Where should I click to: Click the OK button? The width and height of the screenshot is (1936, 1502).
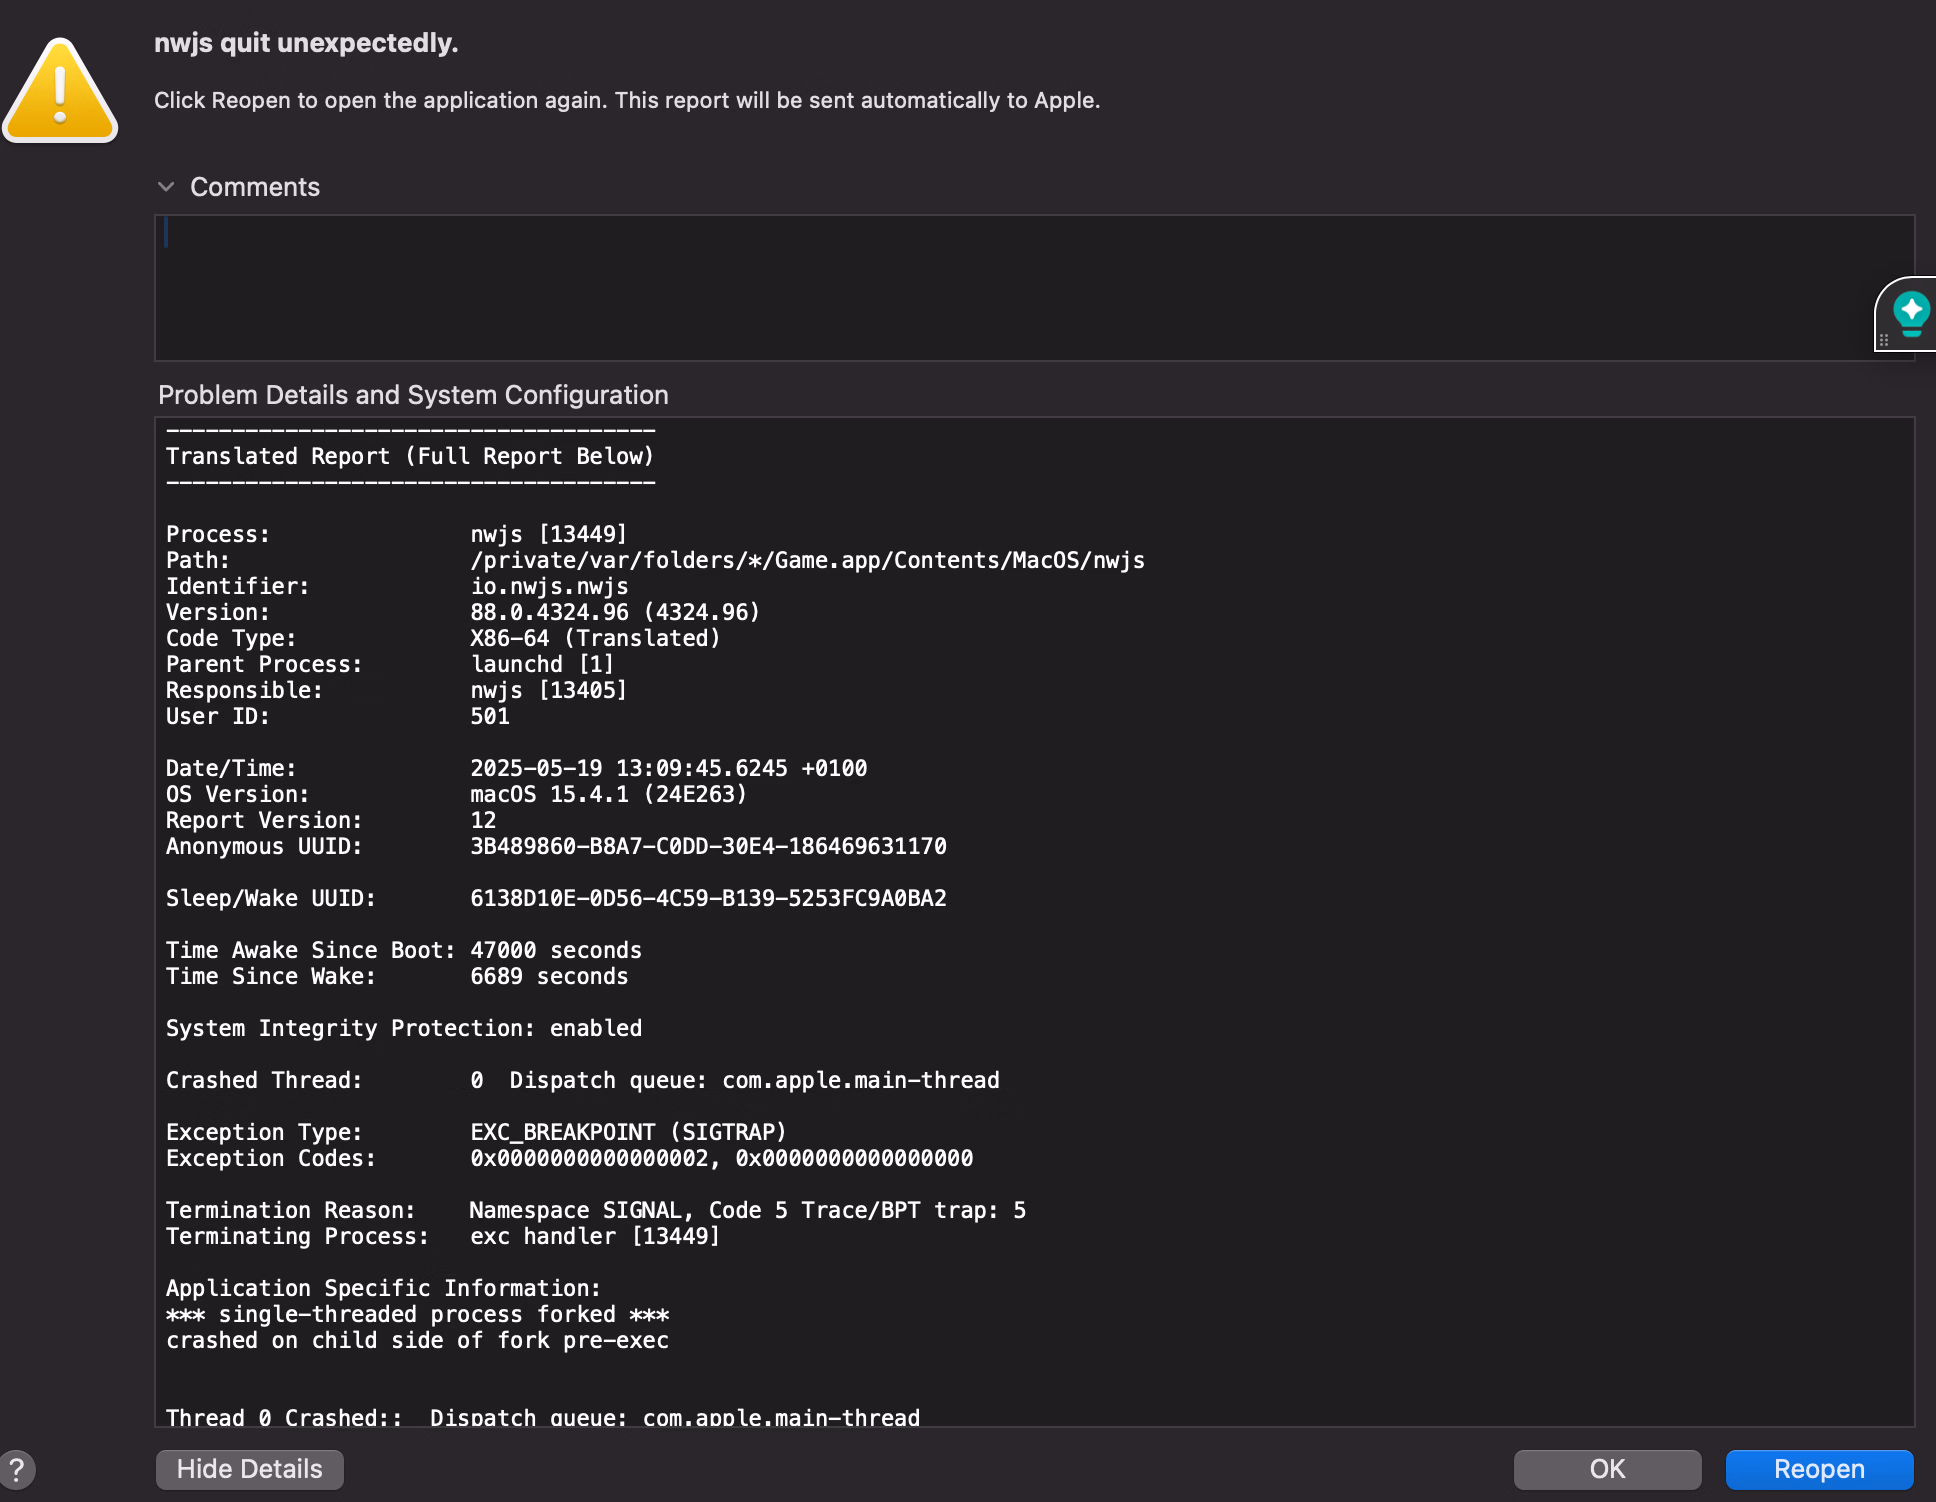[1607, 1469]
